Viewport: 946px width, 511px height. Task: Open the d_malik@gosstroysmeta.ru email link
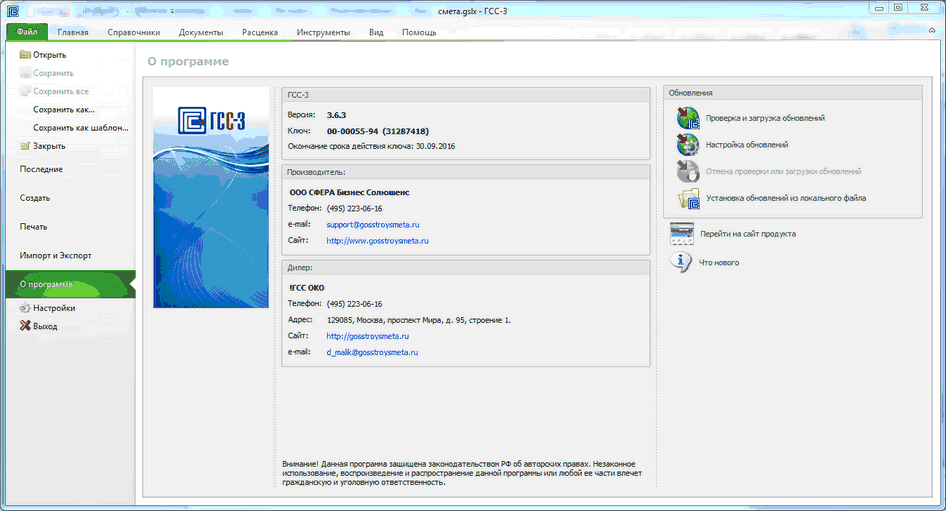(372, 352)
